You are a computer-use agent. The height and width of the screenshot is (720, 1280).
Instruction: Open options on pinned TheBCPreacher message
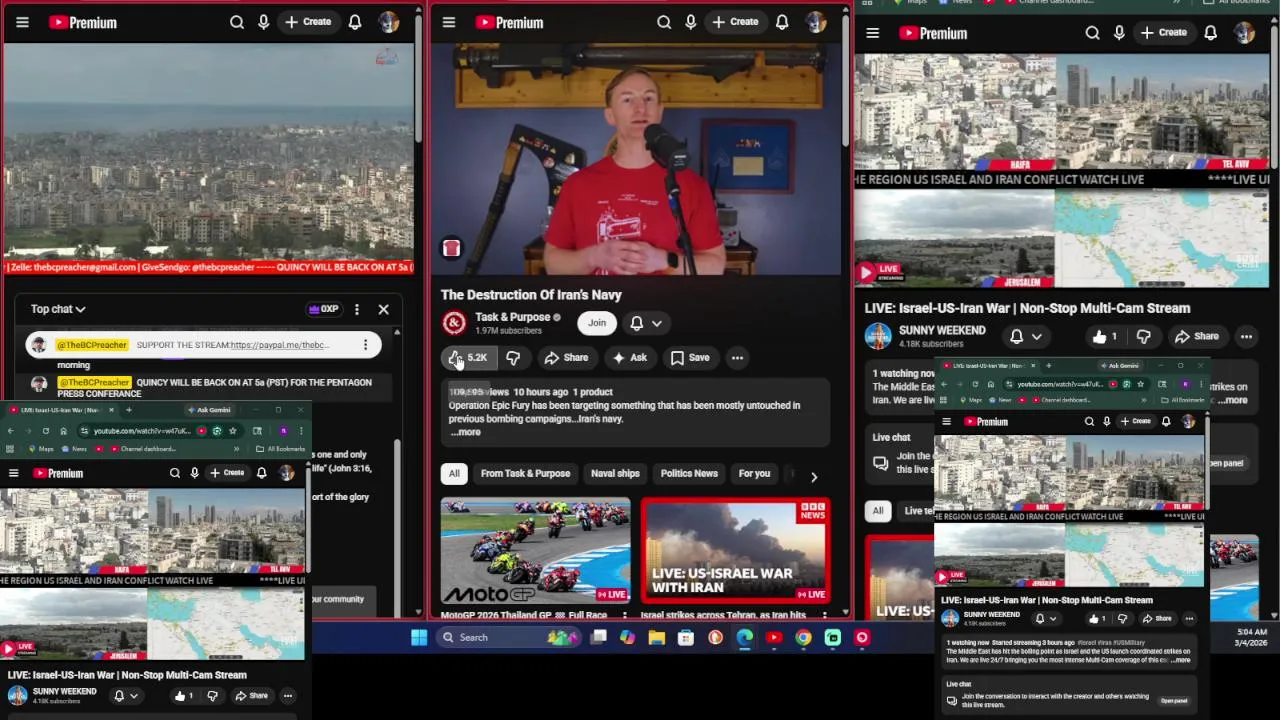pyautogui.click(x=365, y=345)
